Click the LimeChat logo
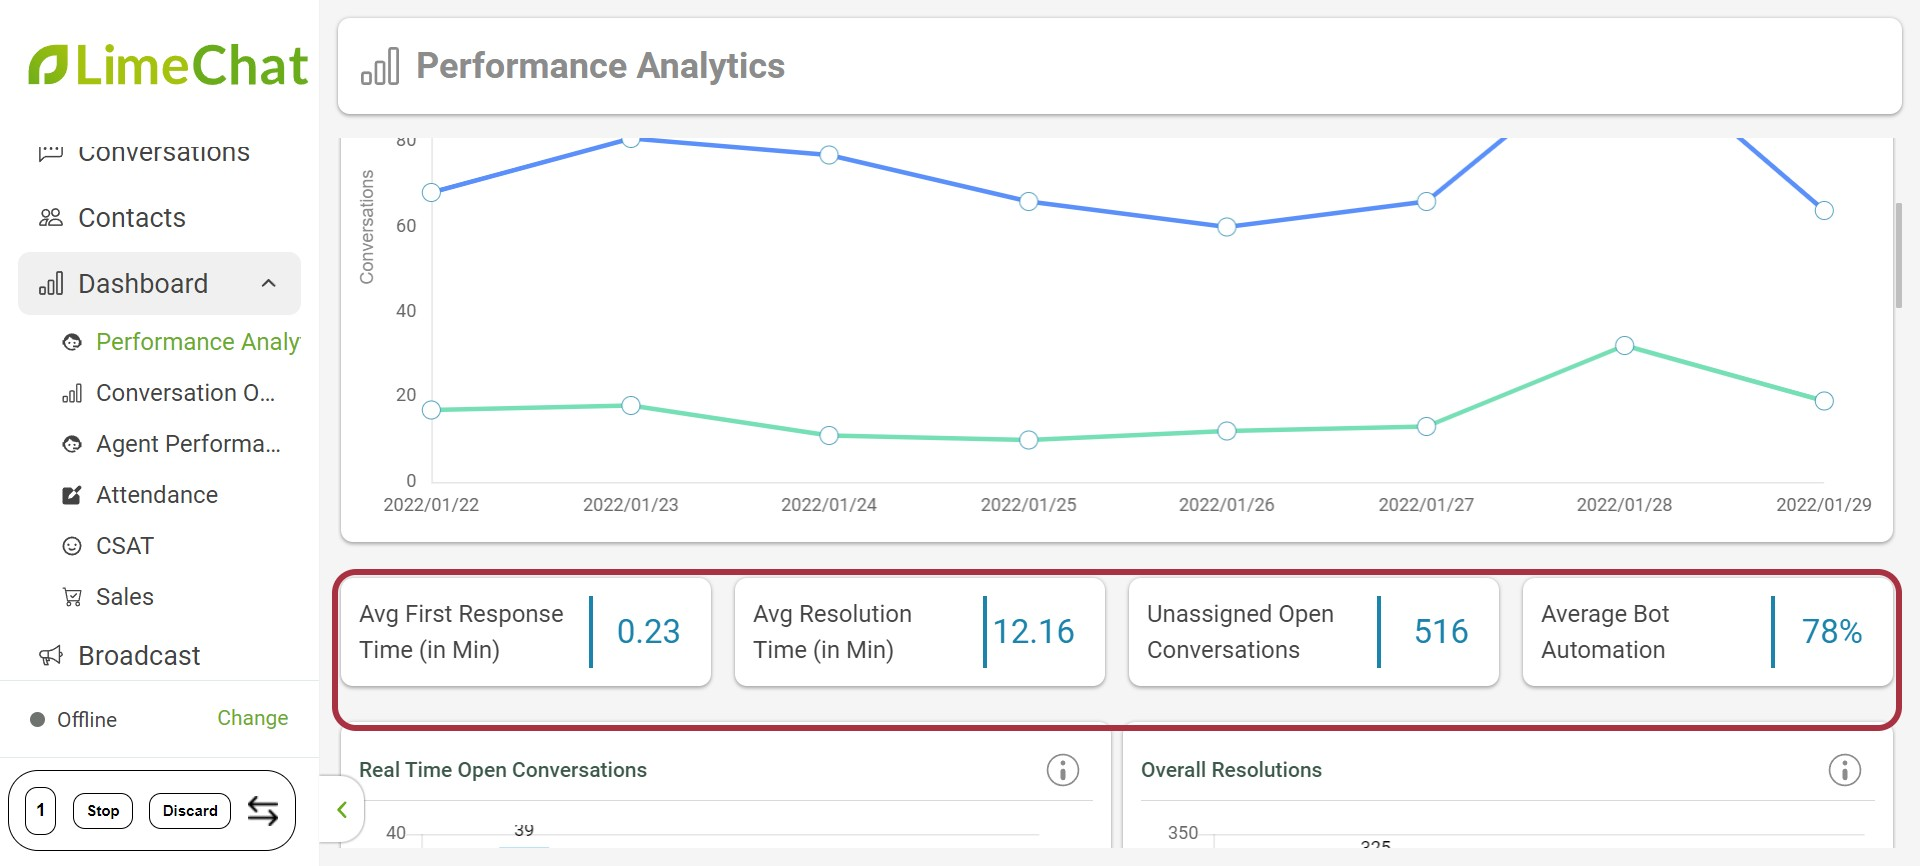 coord(168,66)
